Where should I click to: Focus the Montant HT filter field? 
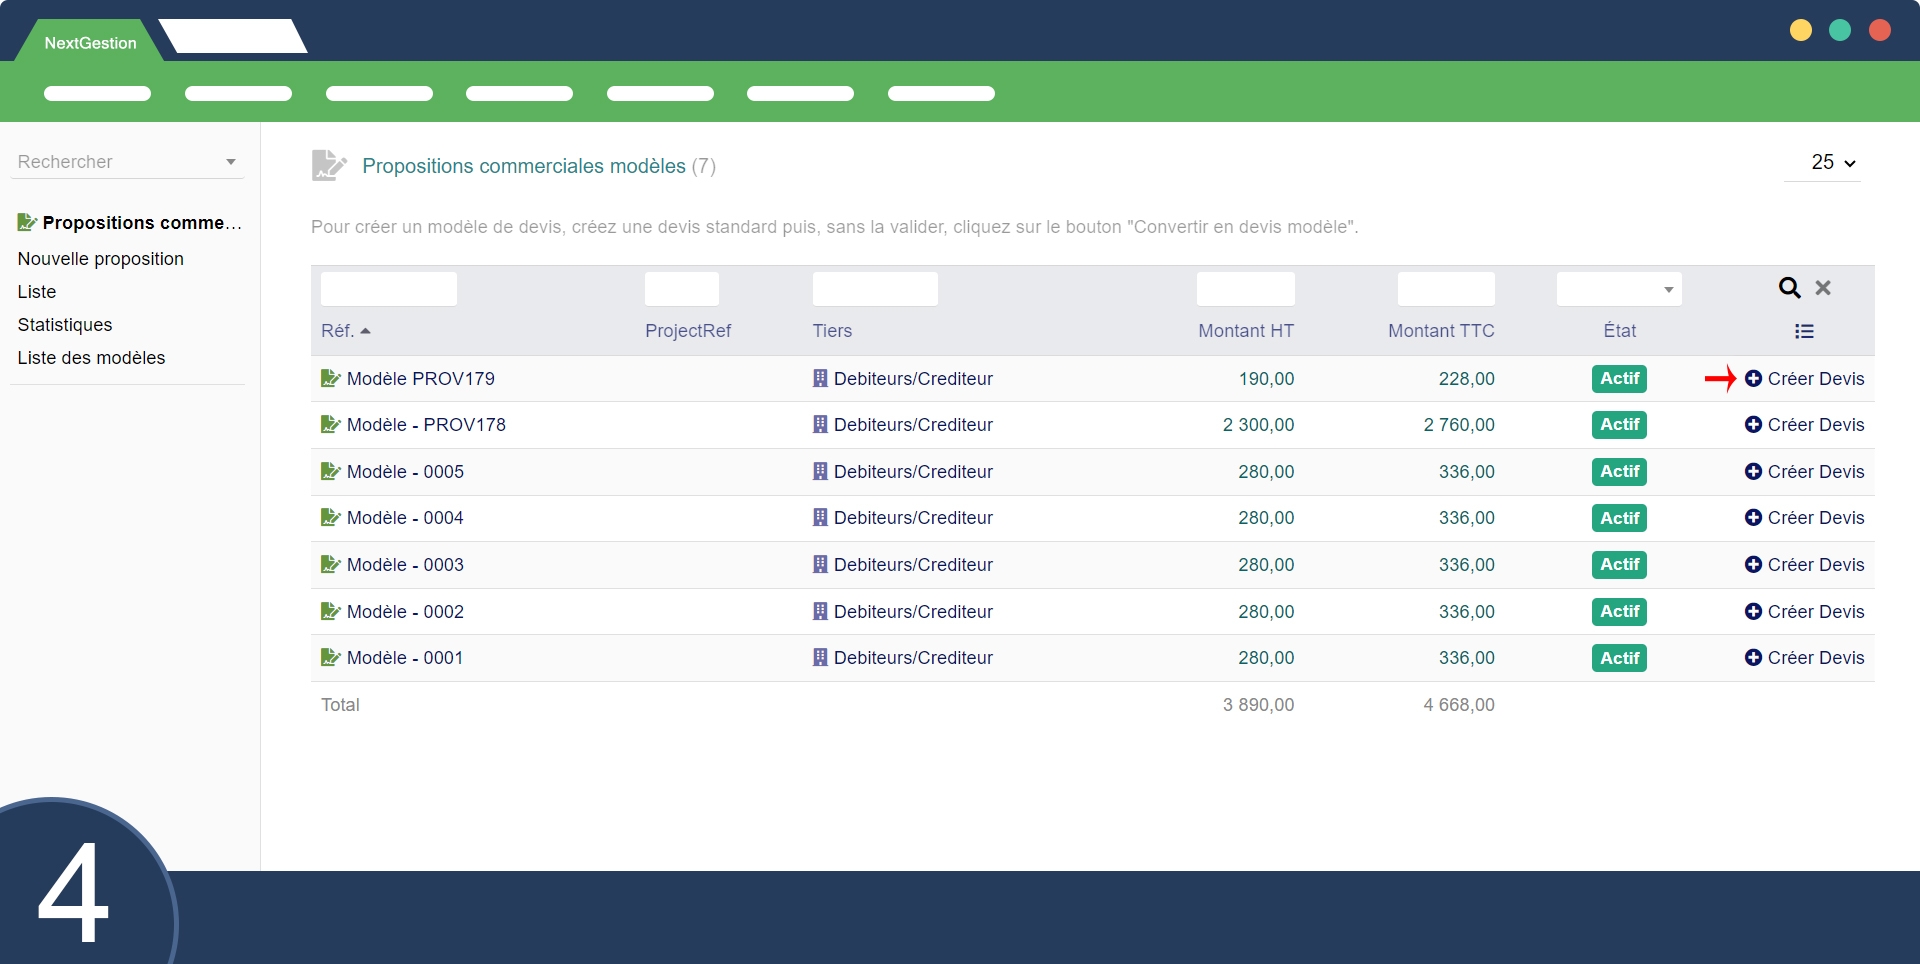pyautogui.click(x=1245, y=289)
